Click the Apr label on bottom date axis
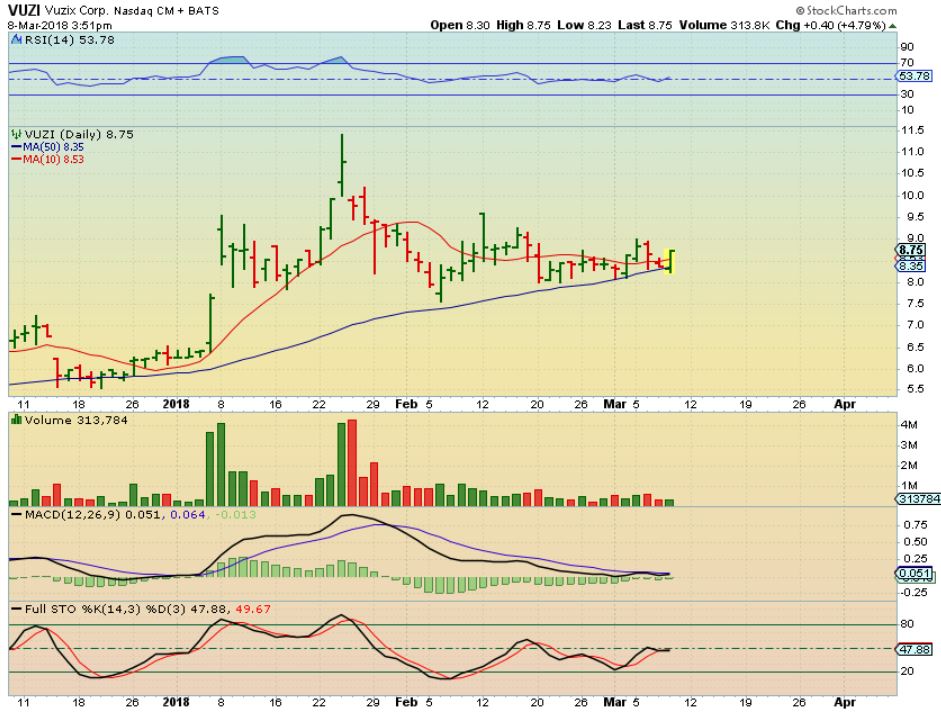The height and width of the screenshot is (717, 941). click(x=844, y=701)
